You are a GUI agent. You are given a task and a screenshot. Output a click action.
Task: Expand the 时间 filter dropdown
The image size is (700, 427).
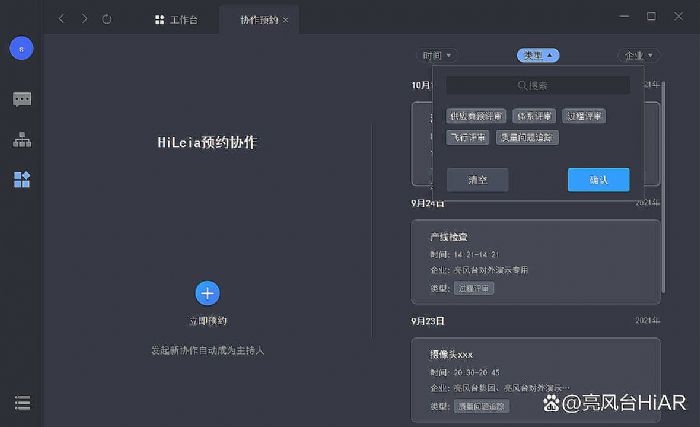(x=436, y=56)
